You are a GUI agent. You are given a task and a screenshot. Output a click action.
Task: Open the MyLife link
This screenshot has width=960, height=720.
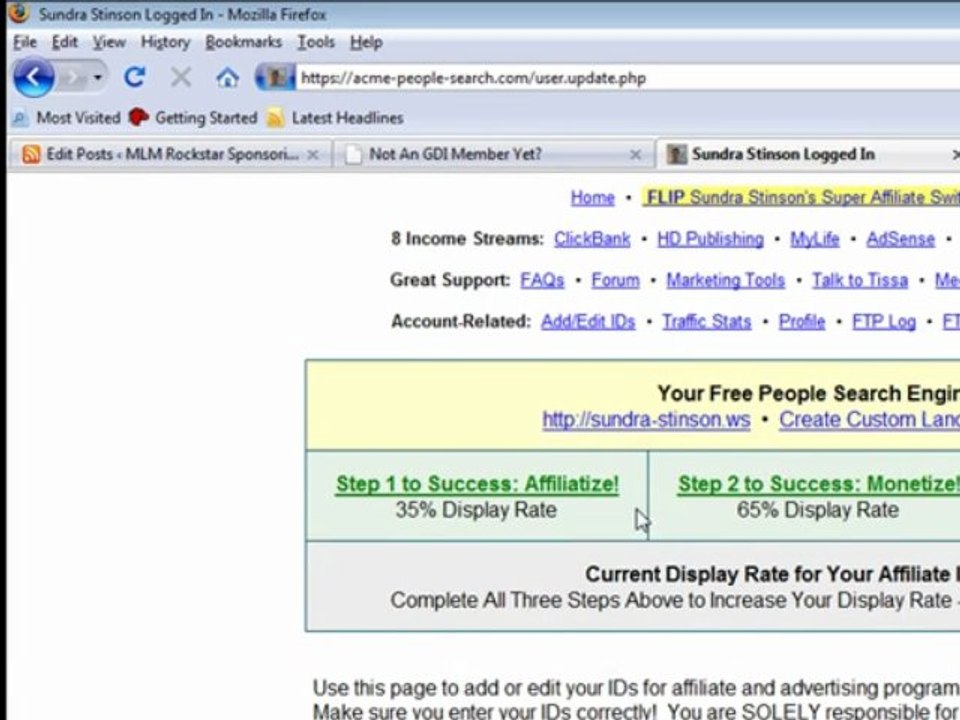[814, 239]
